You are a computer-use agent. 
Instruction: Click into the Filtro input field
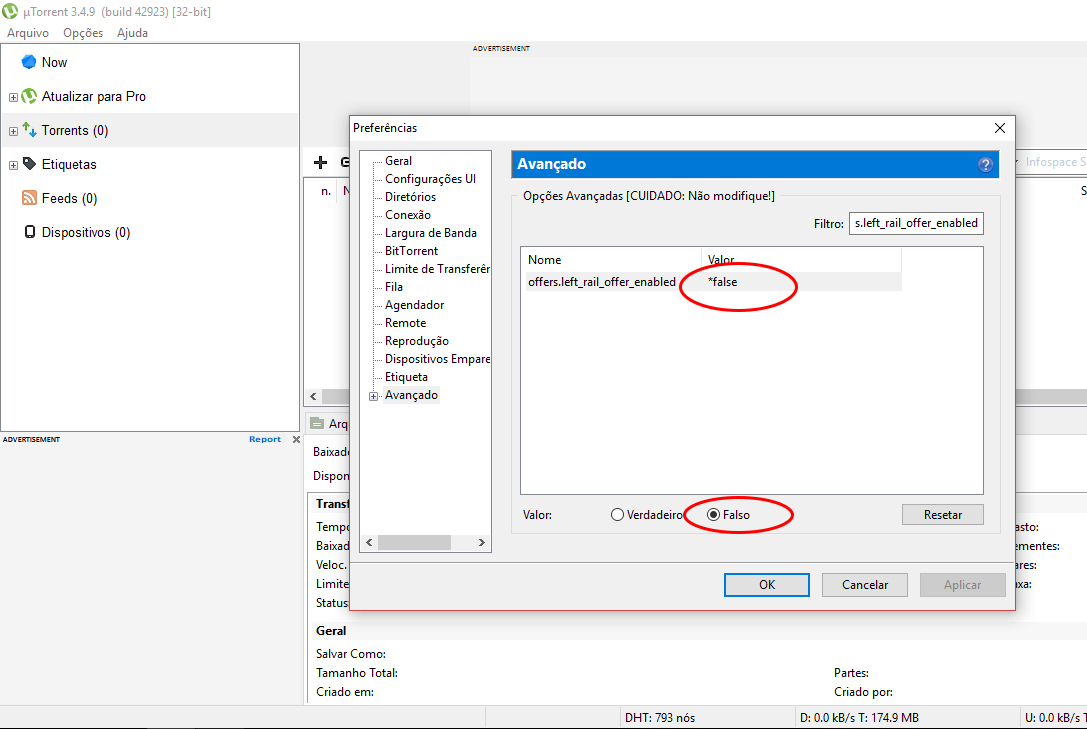click(916, 223)
